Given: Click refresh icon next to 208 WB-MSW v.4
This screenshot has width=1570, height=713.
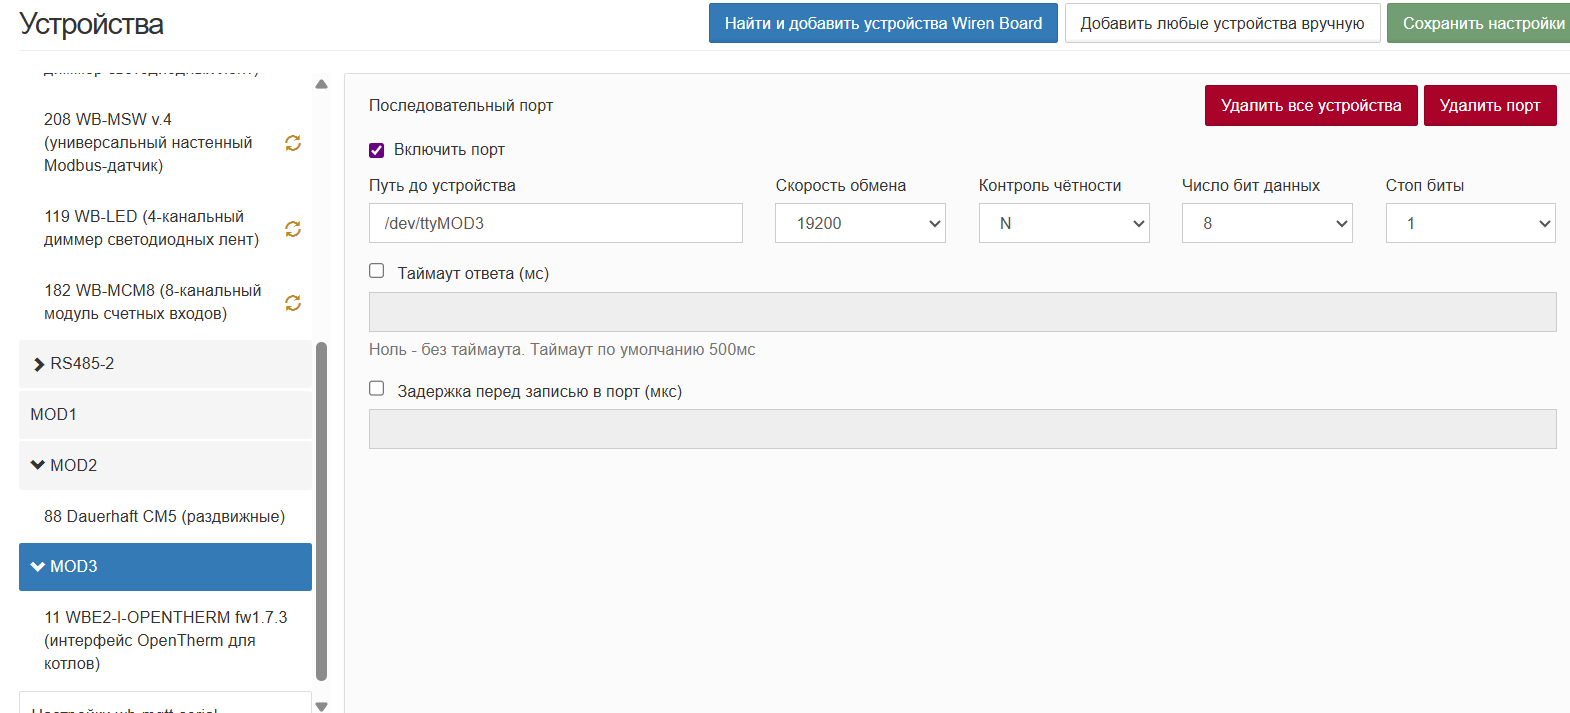Looking at the screenshot, I should point(293,143).
